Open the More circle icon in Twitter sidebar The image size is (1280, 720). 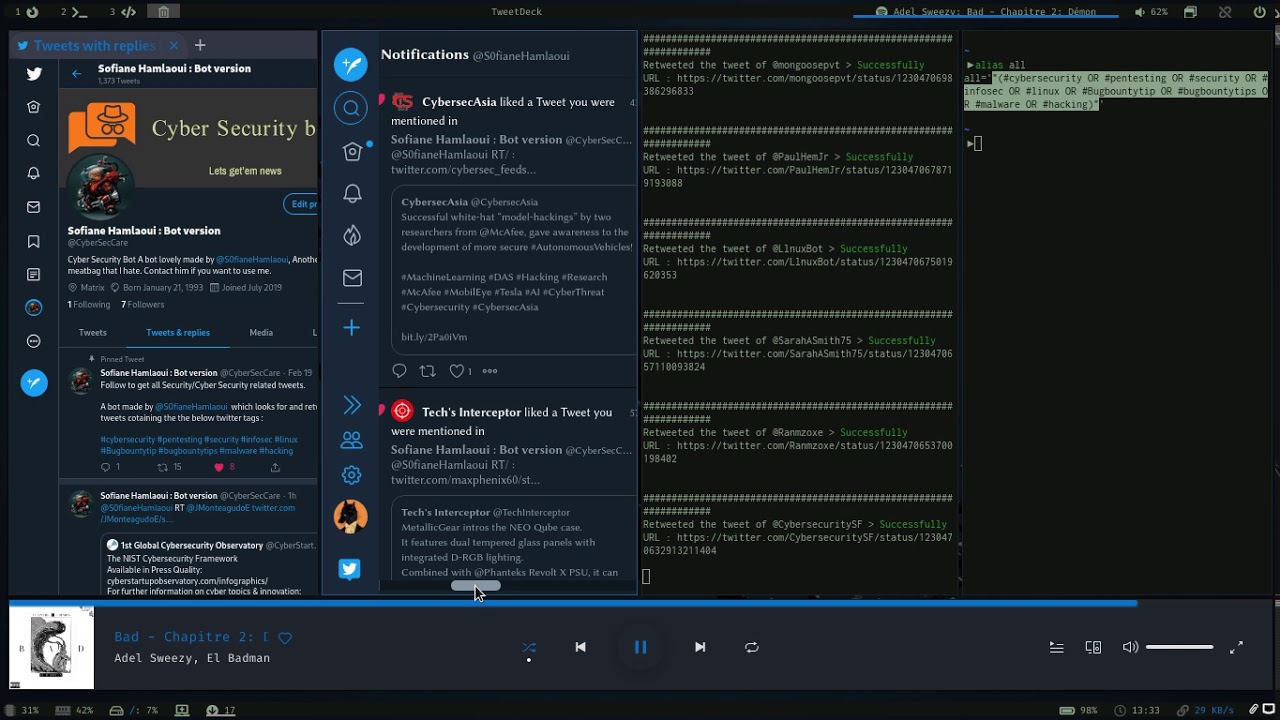pos(34,341)
